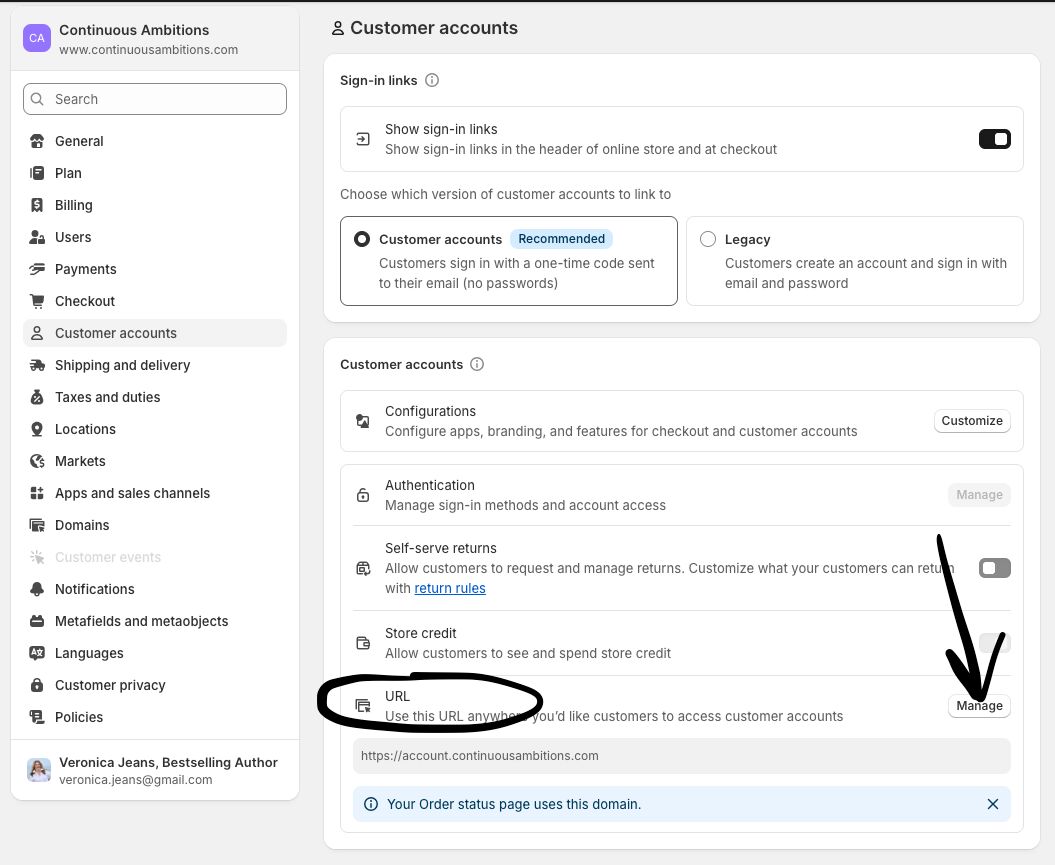Select the recommended Customer accounts radio option
The width and height of the screenshot is (1055, 865).
(x=362, y=240)
